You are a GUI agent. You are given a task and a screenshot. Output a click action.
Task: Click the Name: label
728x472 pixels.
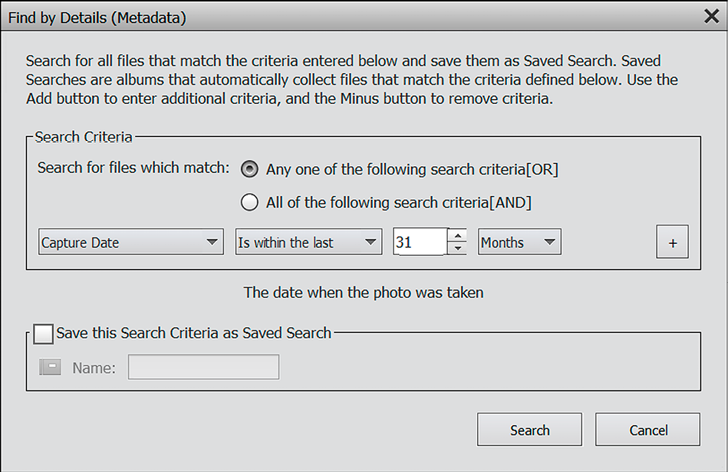(94, 368)
